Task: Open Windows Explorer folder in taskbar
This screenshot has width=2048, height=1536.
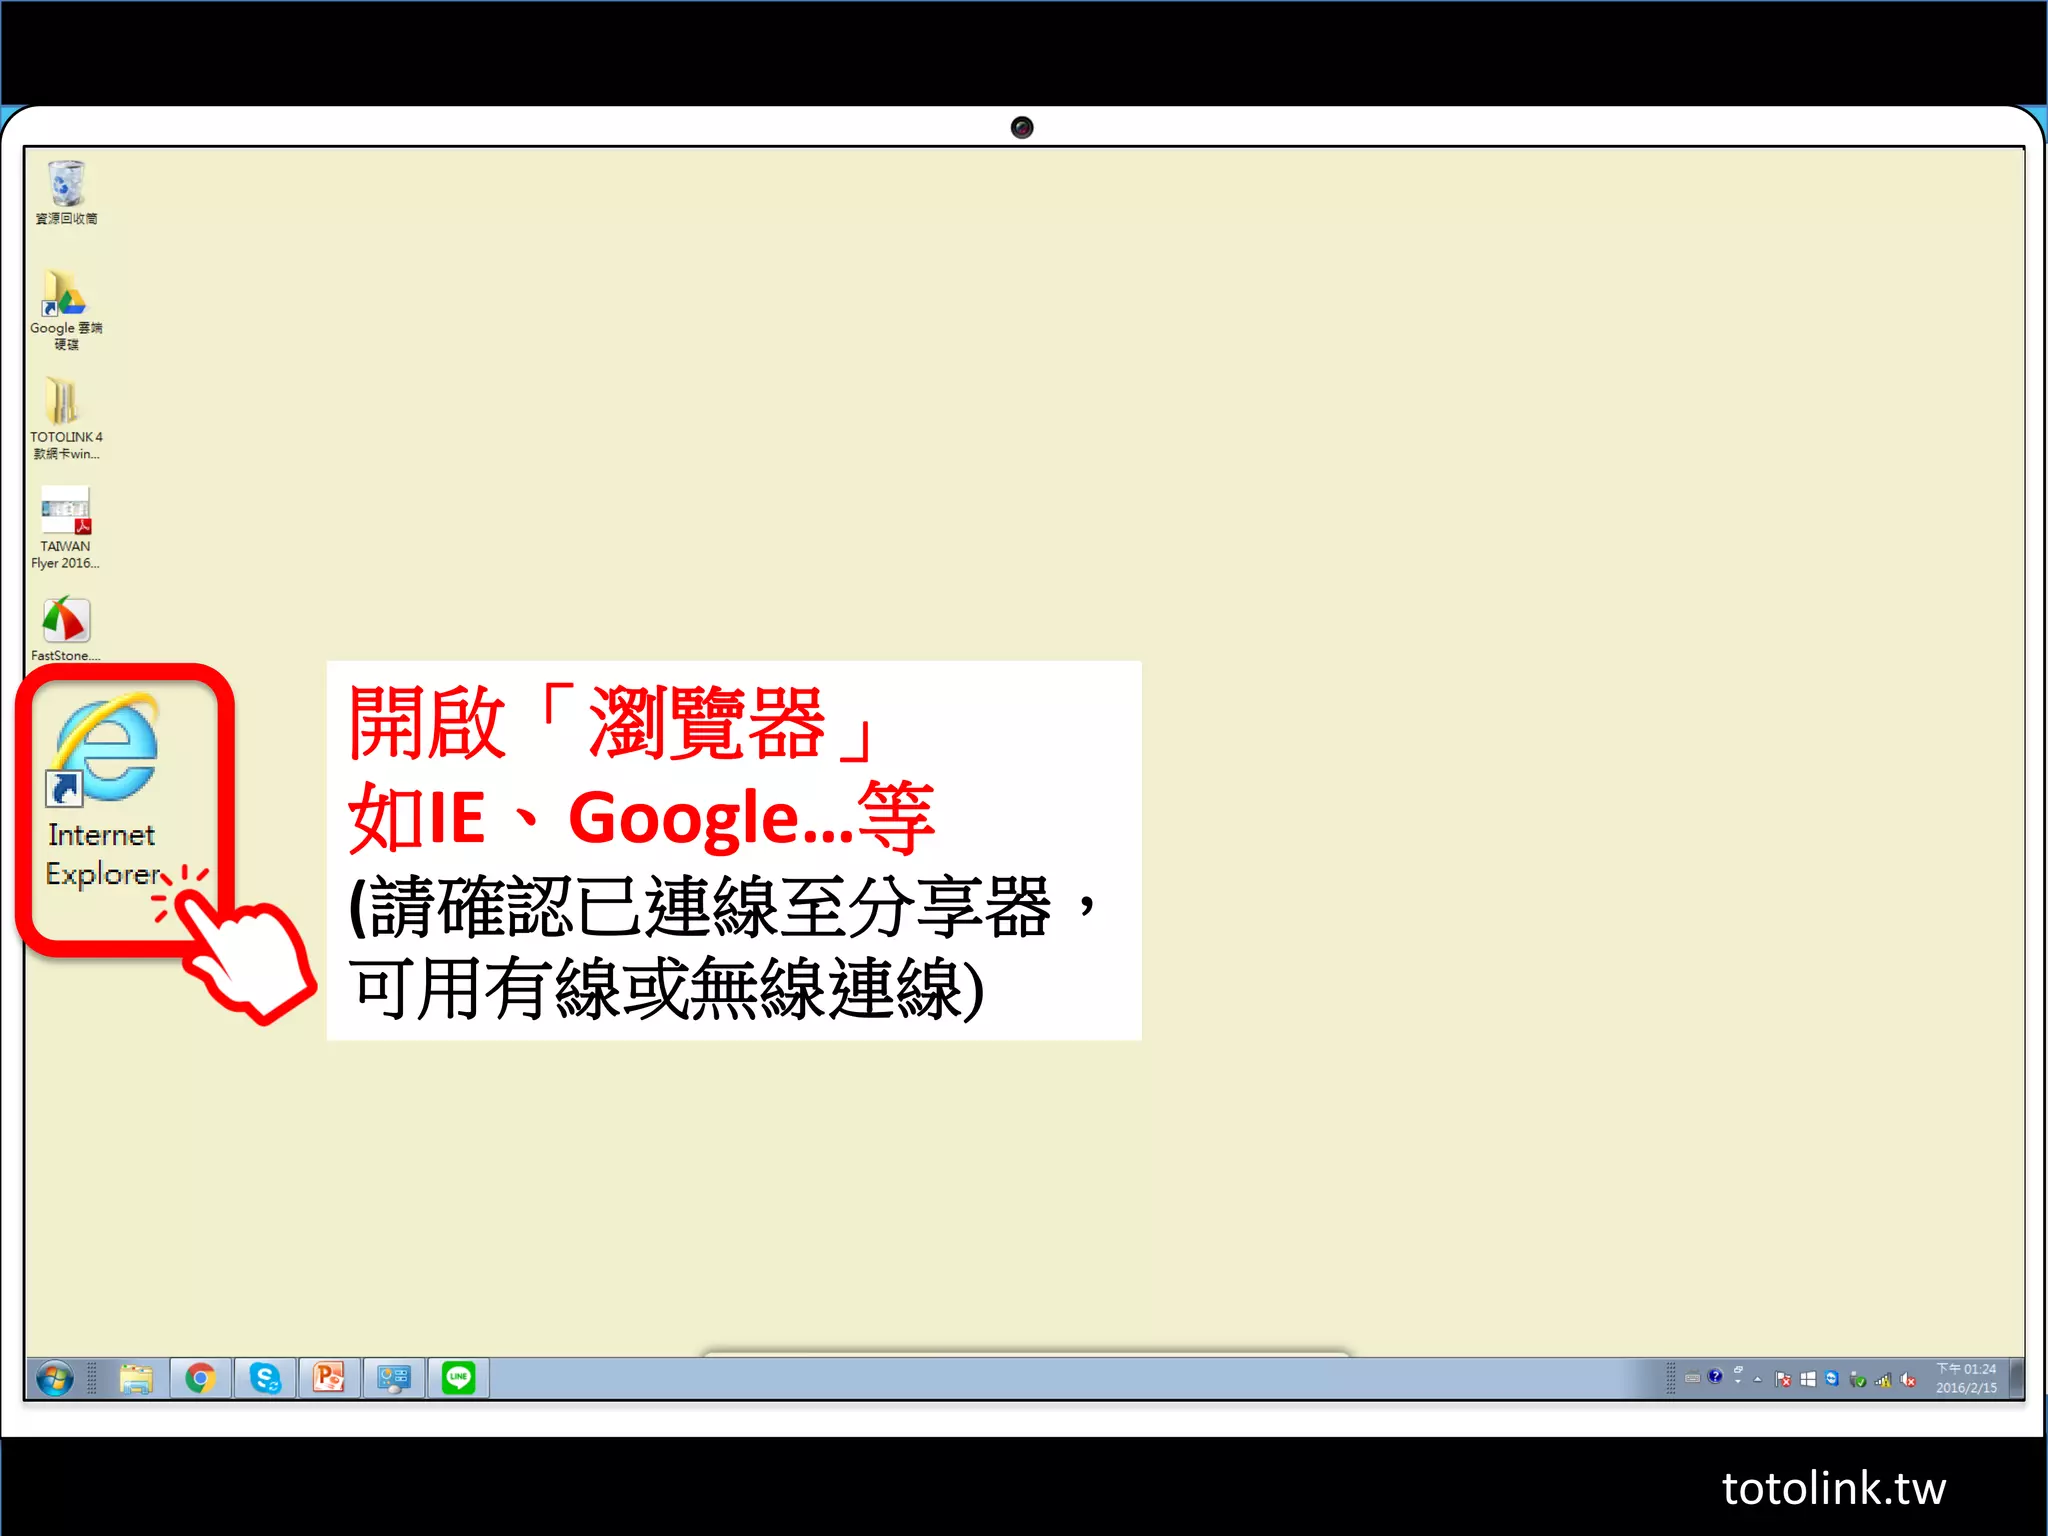Action: click(136, 1379)
